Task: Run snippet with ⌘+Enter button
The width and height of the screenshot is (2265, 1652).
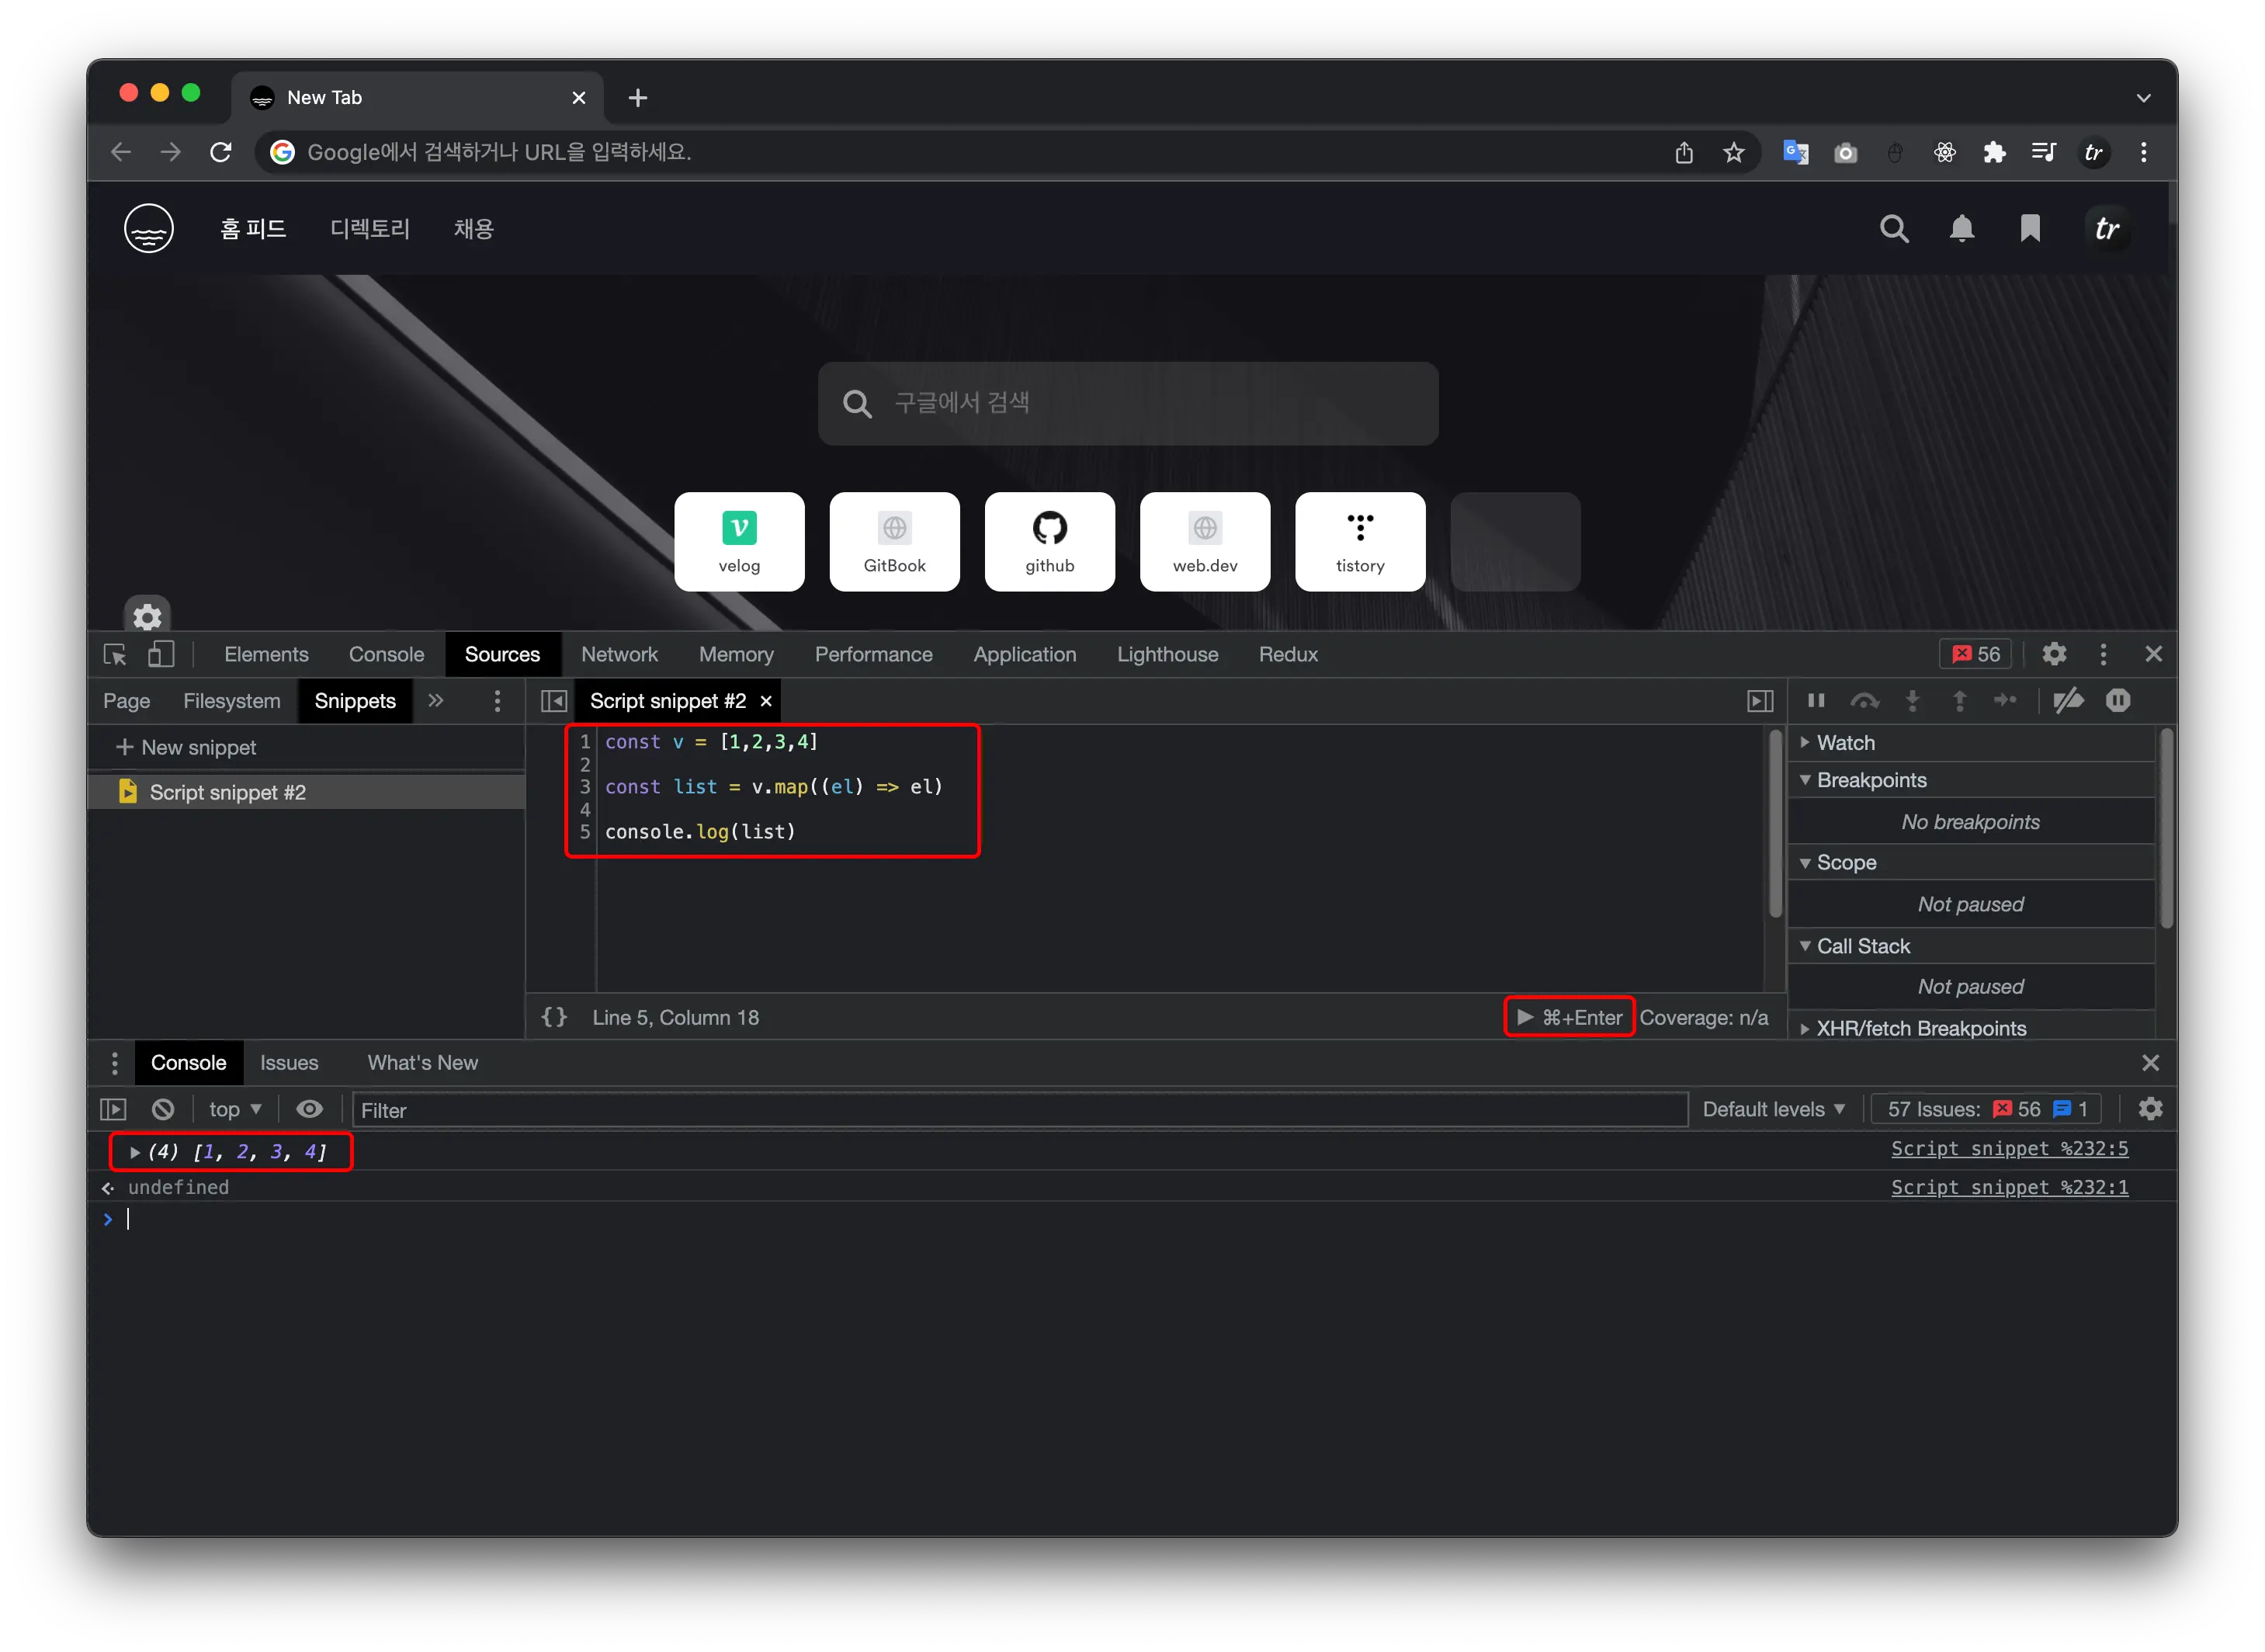Action: pos(1569,1017)
